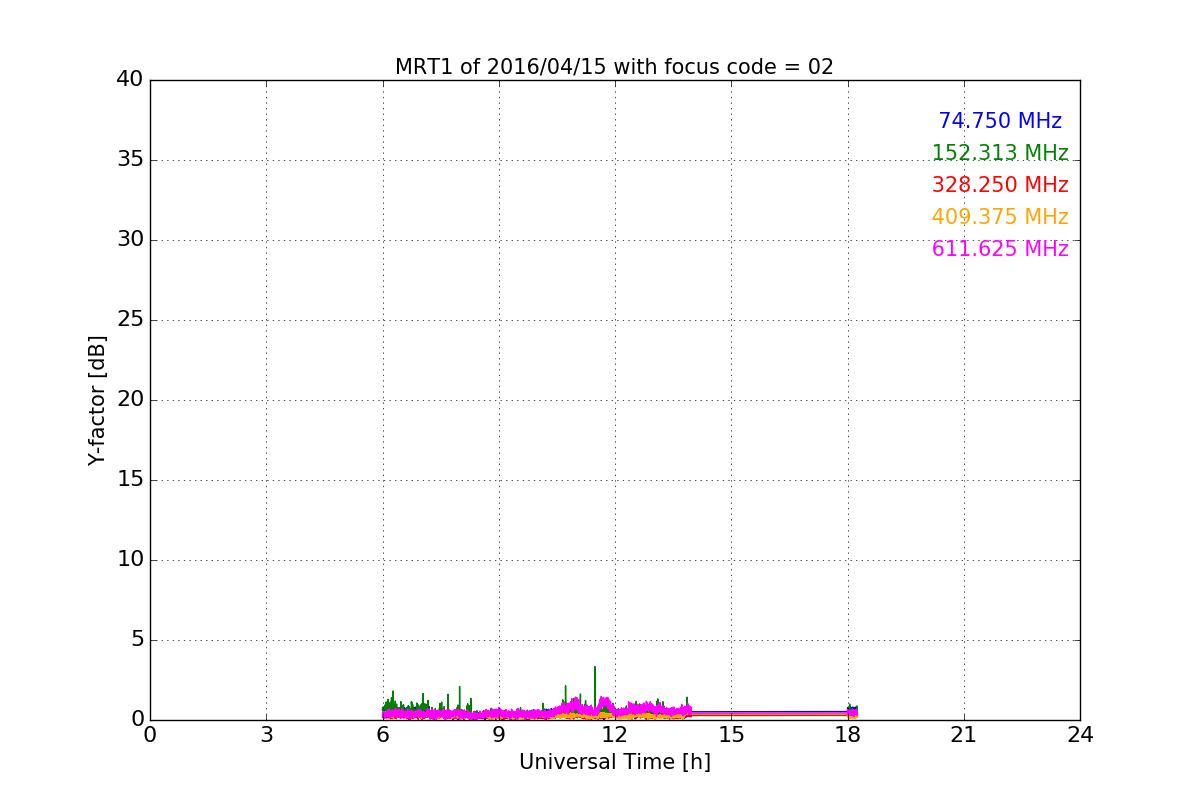1200x800 pixels.
Task: Click the x-axis tick label 24
Action: pos(1080,735)
